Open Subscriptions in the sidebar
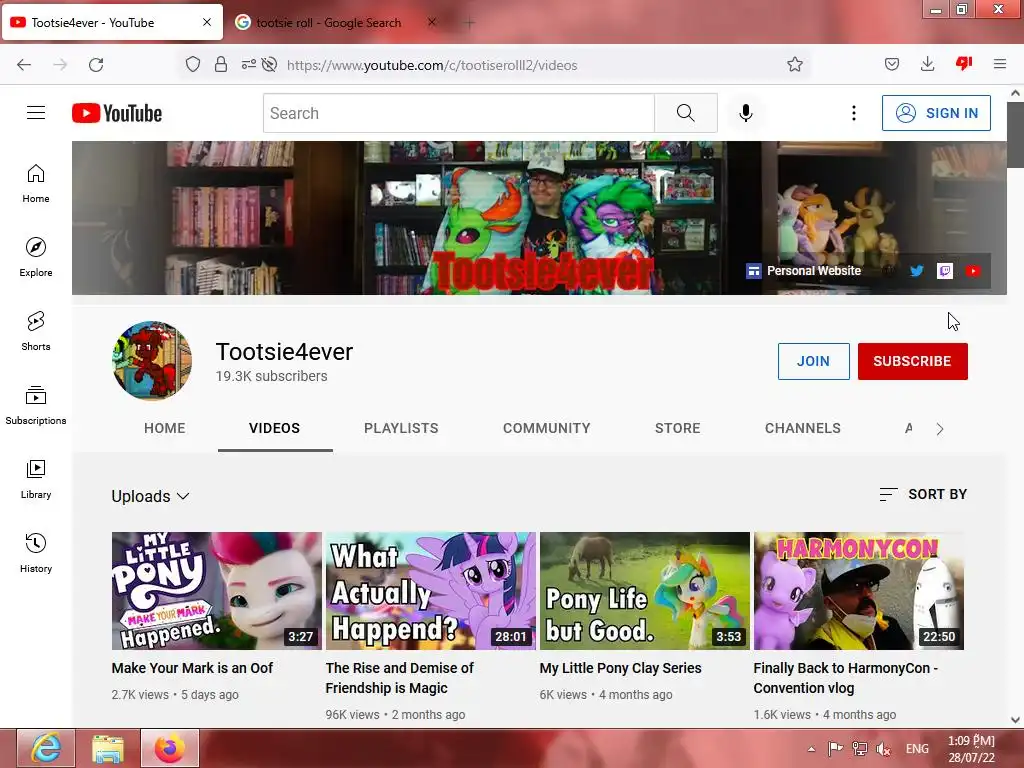Screen dimensions: 1024x768 (36, 405)
